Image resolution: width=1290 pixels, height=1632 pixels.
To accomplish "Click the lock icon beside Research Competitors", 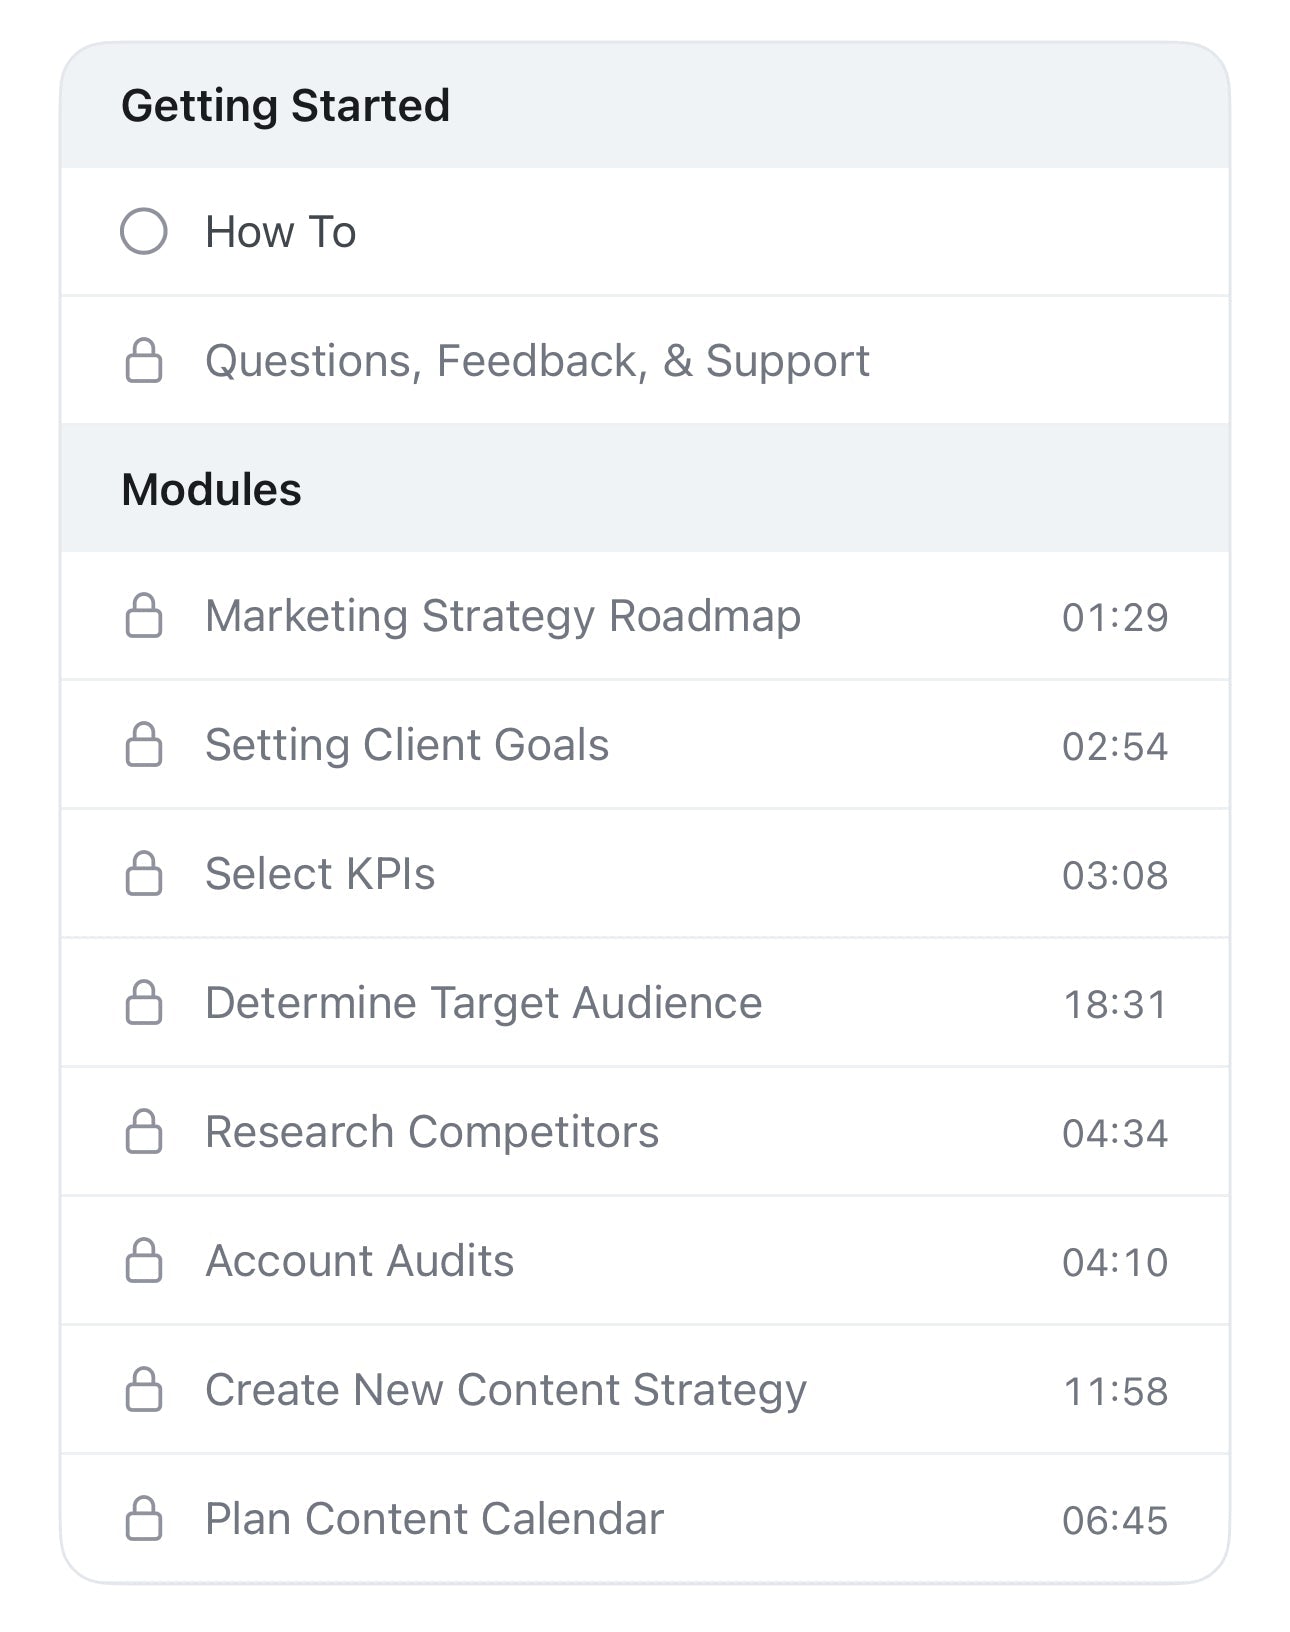I will tap(144, 1132).
